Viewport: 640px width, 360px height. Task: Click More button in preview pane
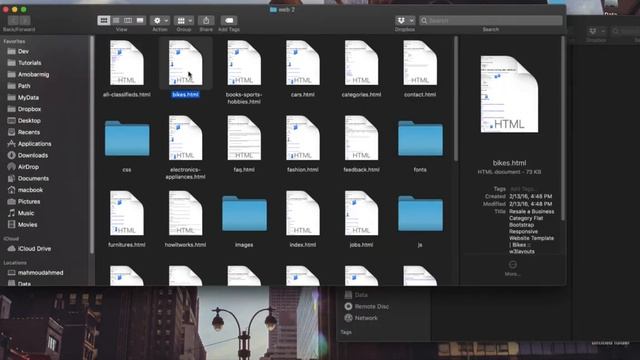pyautogui.click(x=513, y=268)
